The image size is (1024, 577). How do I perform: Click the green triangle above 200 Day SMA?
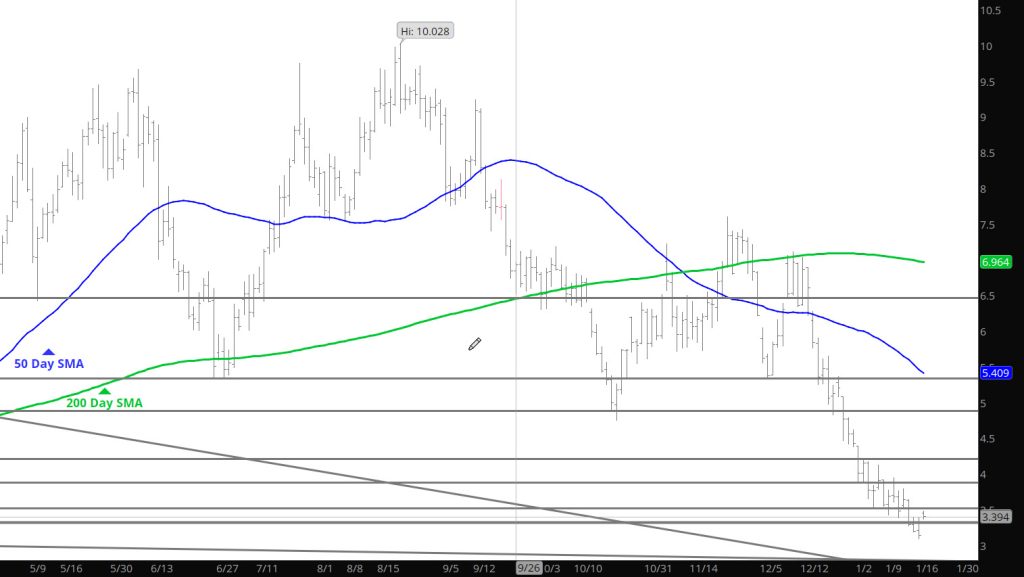[104, 391]
